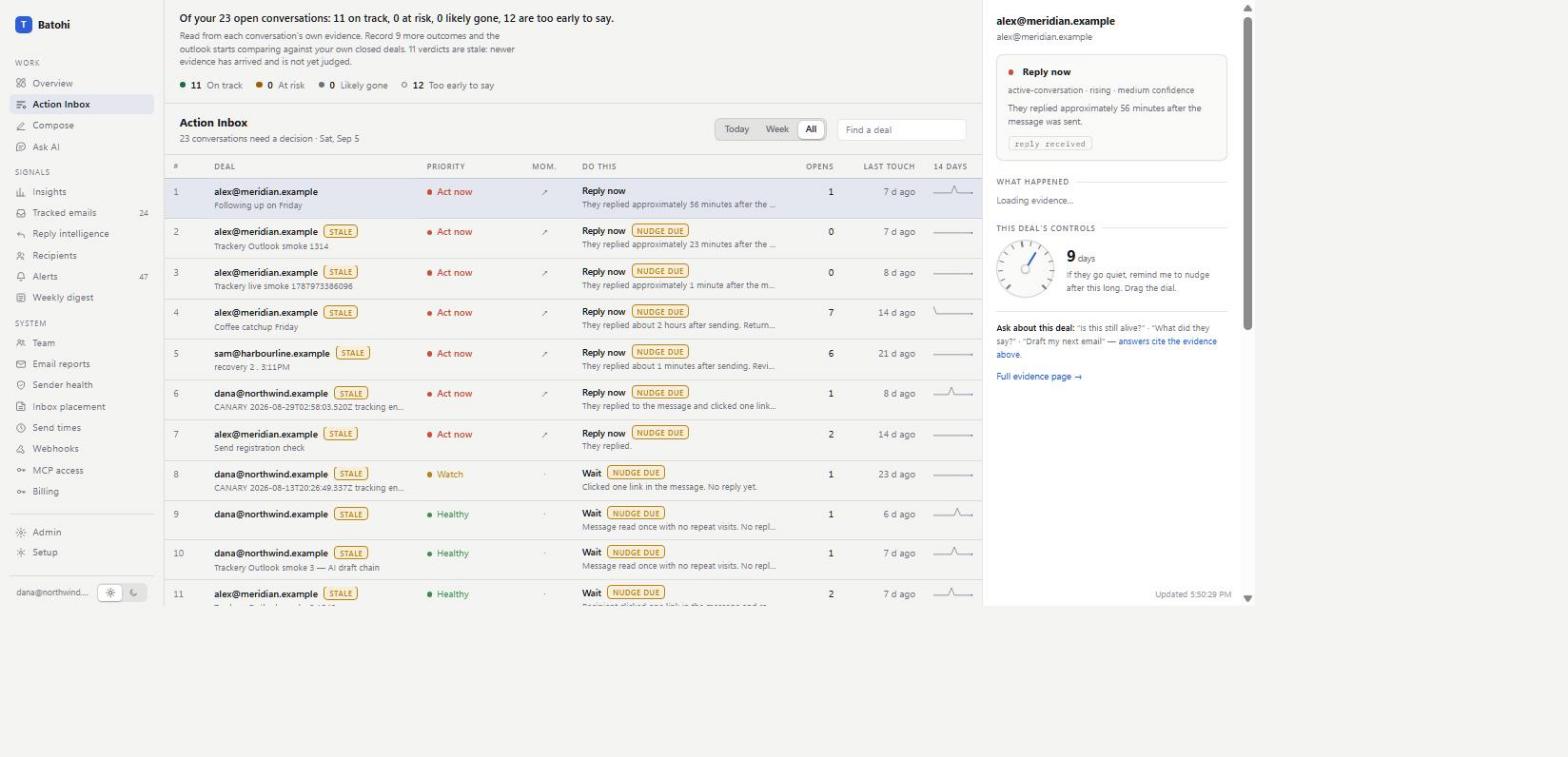Open Weekly digest menu label
The image size is (1568, 757).
[x=63, y=298]
